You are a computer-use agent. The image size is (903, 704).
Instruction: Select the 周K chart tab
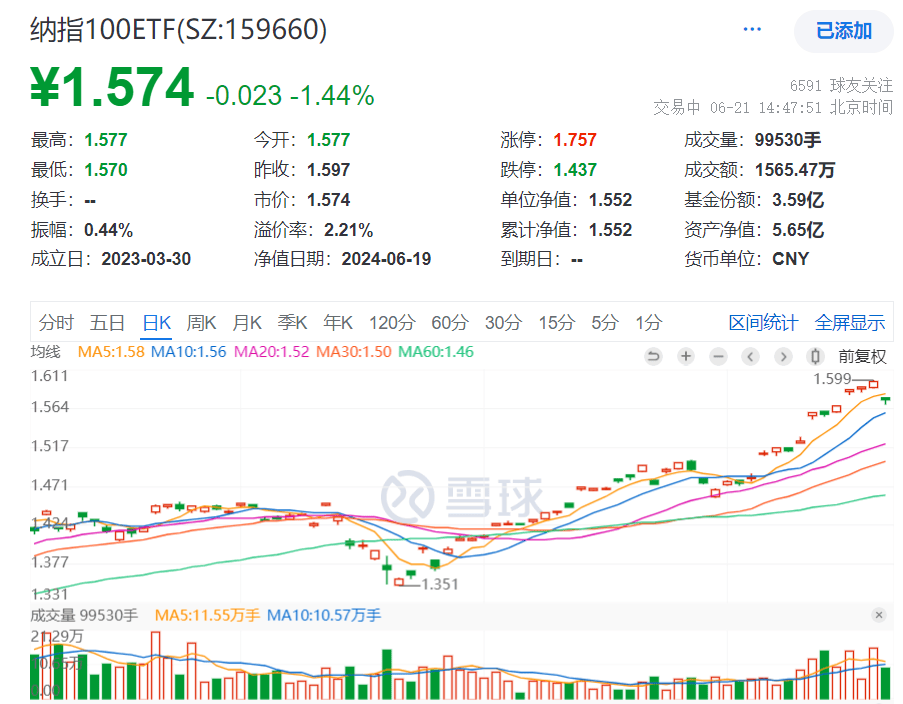tap(201, 323)
